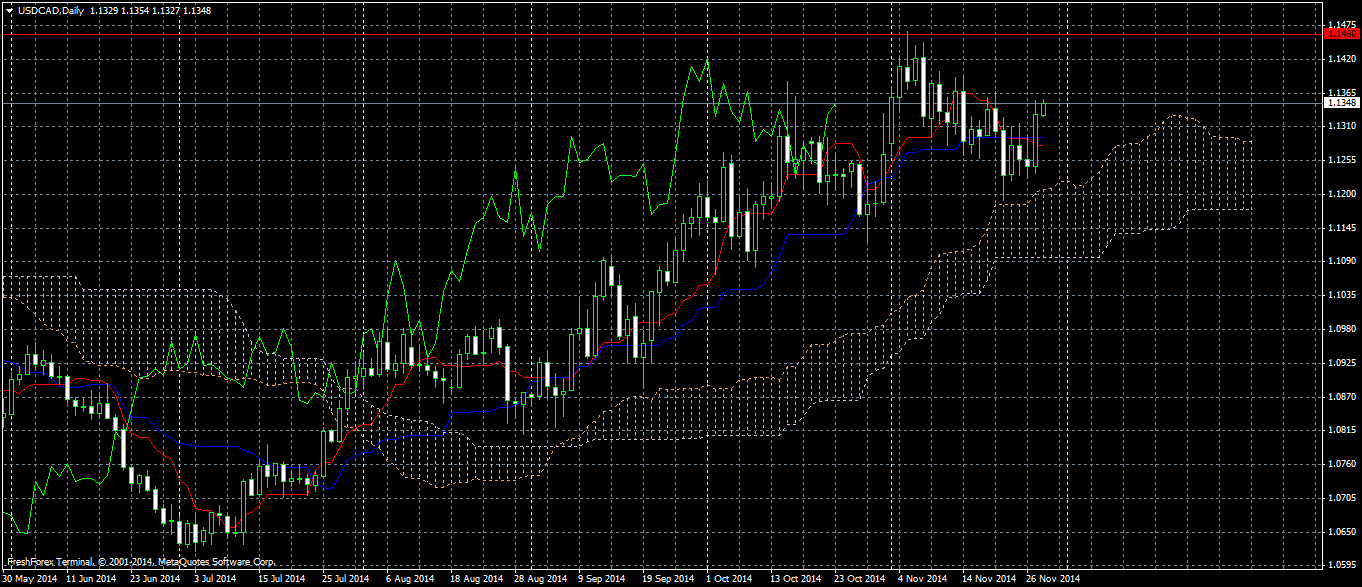Image resolution: width=1362 pixels, height=587 pixels.
Task: Click the 14 Nov 2014 date label
Action: coord(988,579)
